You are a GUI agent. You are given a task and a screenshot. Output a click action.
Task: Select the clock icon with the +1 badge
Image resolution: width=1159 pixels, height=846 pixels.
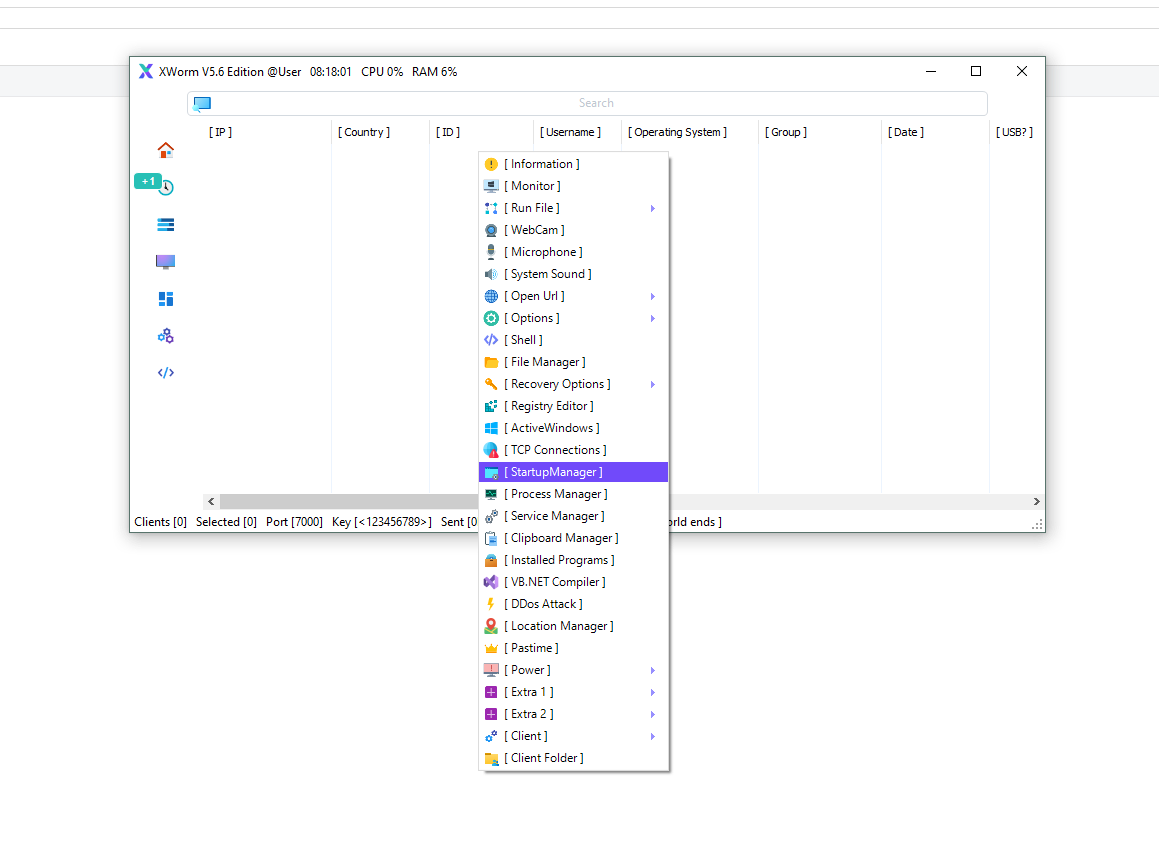(165, 187)
